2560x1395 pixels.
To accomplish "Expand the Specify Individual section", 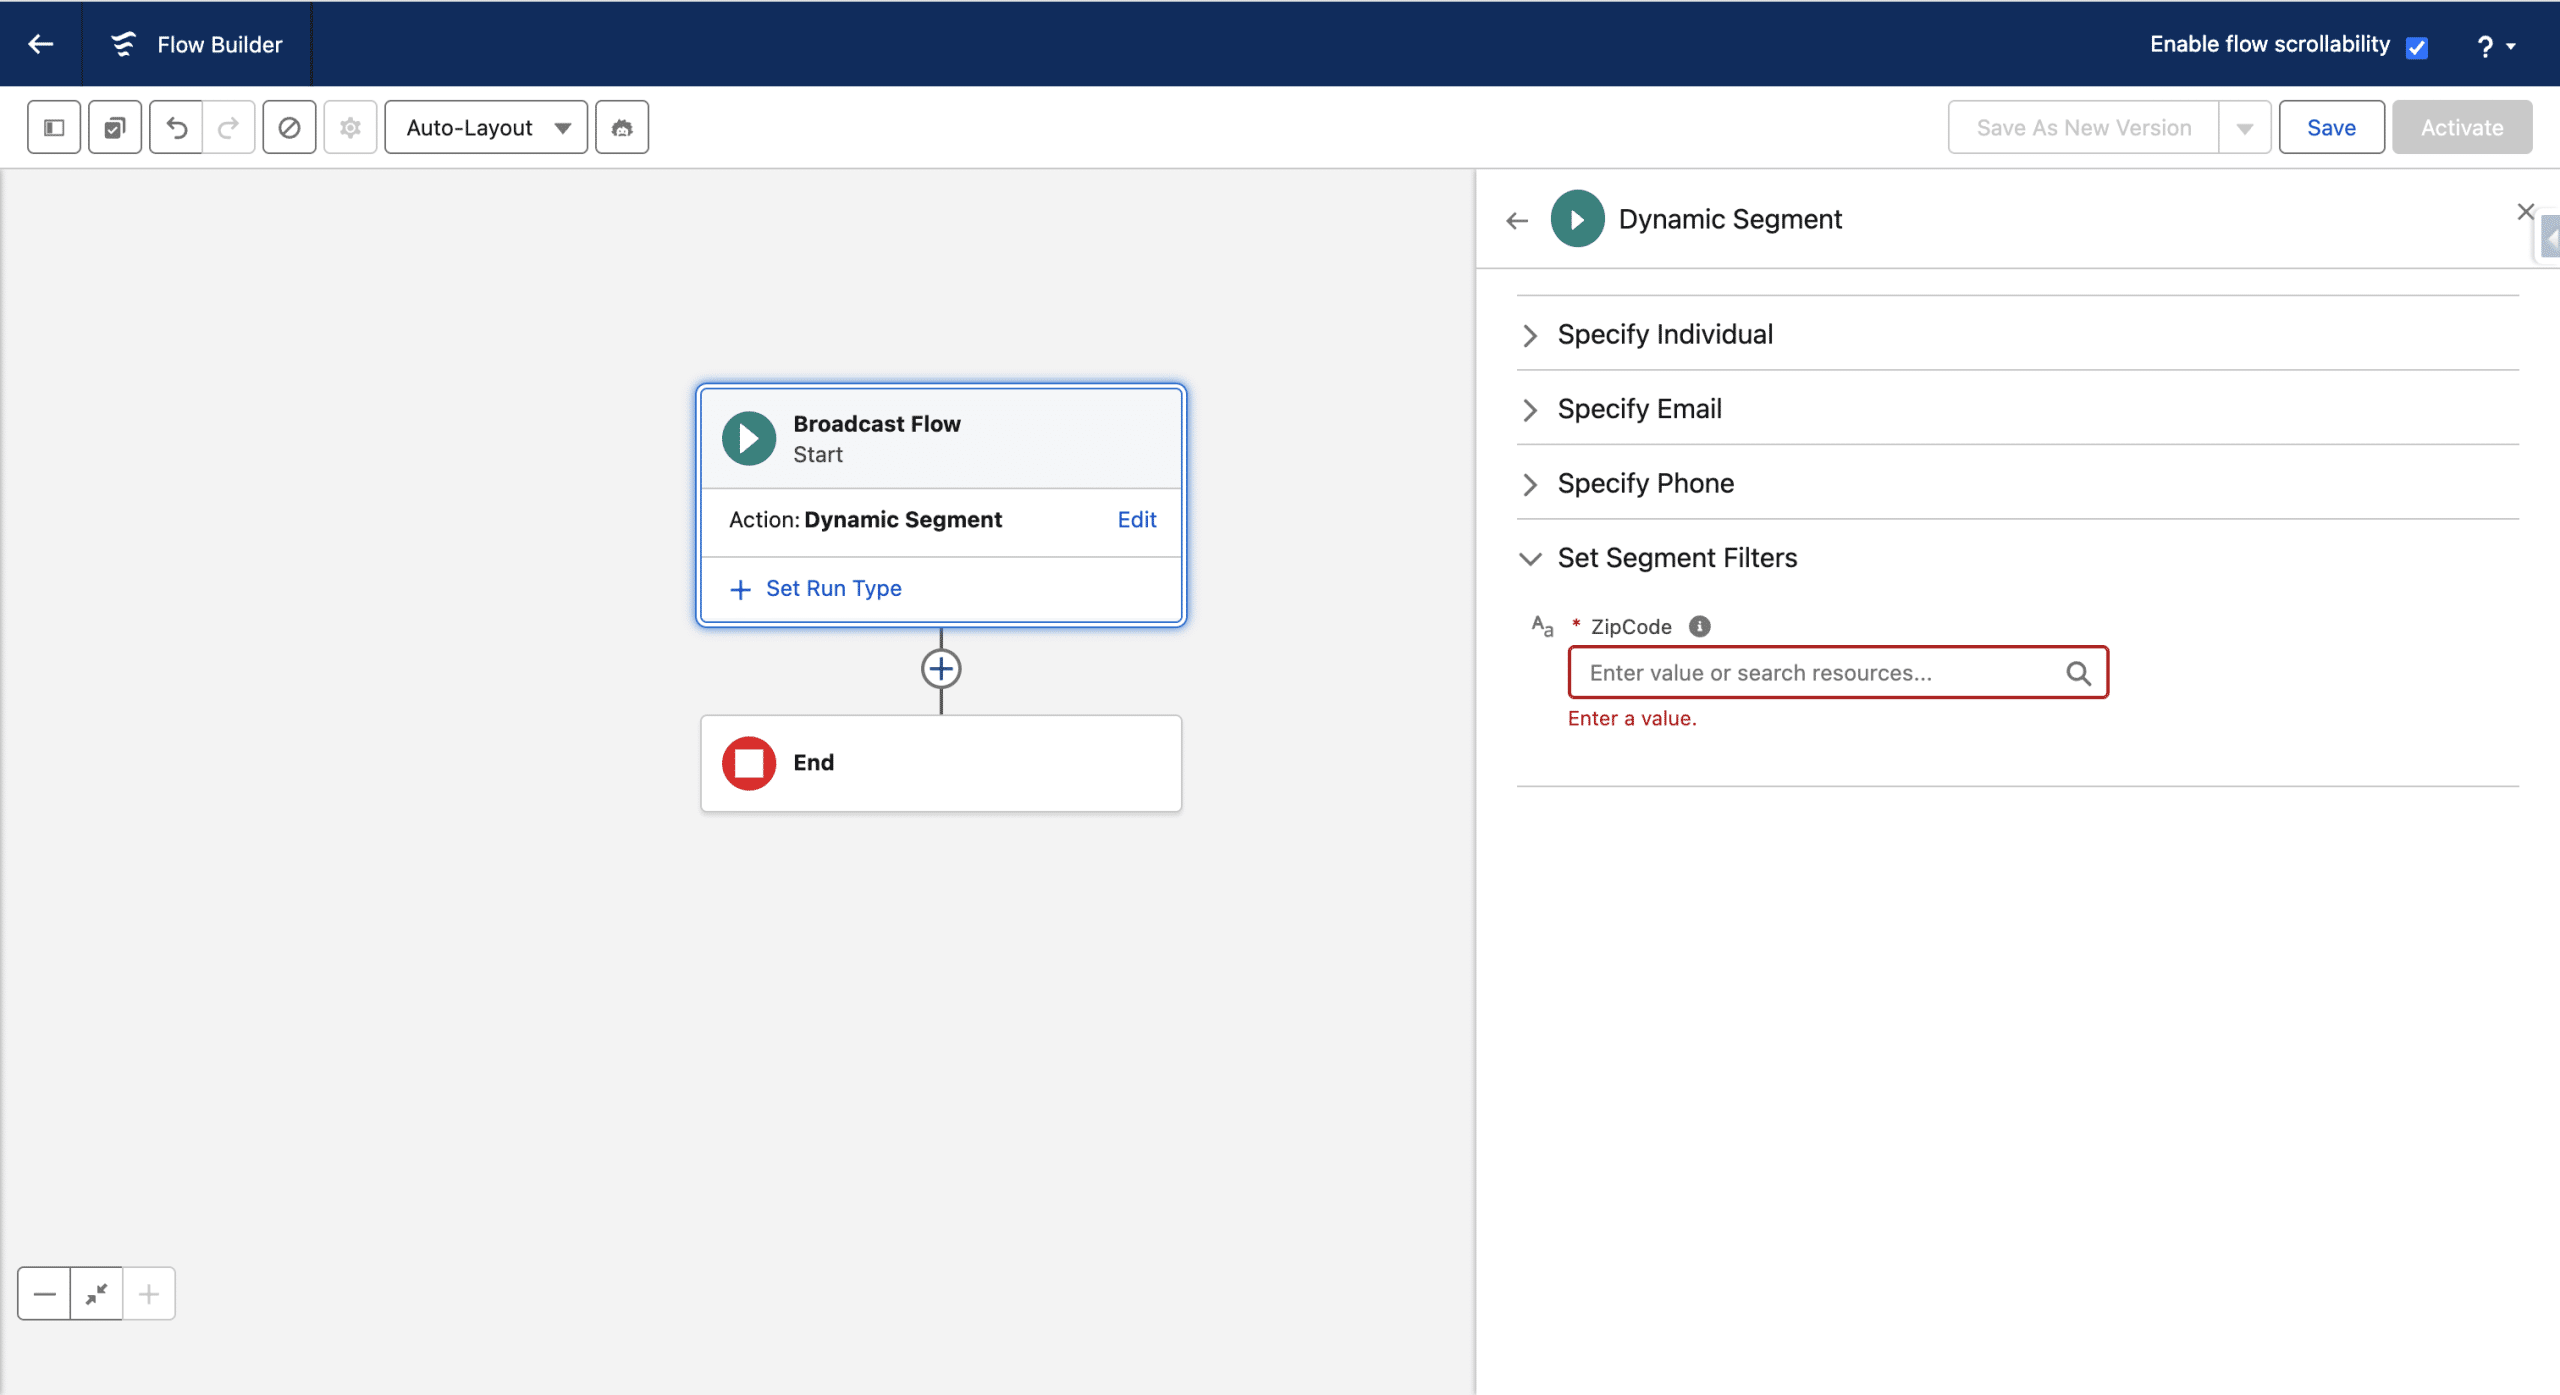I will pyautogui.click(x=1665, y=334).
